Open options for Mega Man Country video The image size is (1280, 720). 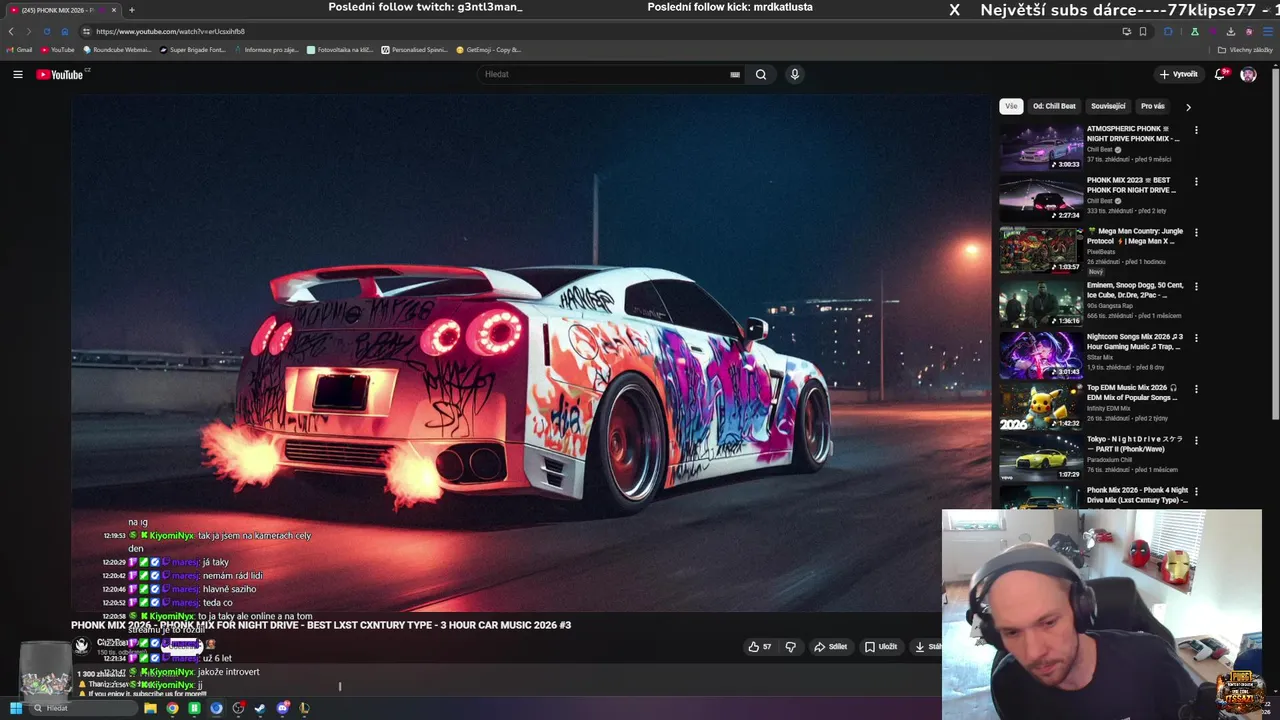(x=1196, y=233)
